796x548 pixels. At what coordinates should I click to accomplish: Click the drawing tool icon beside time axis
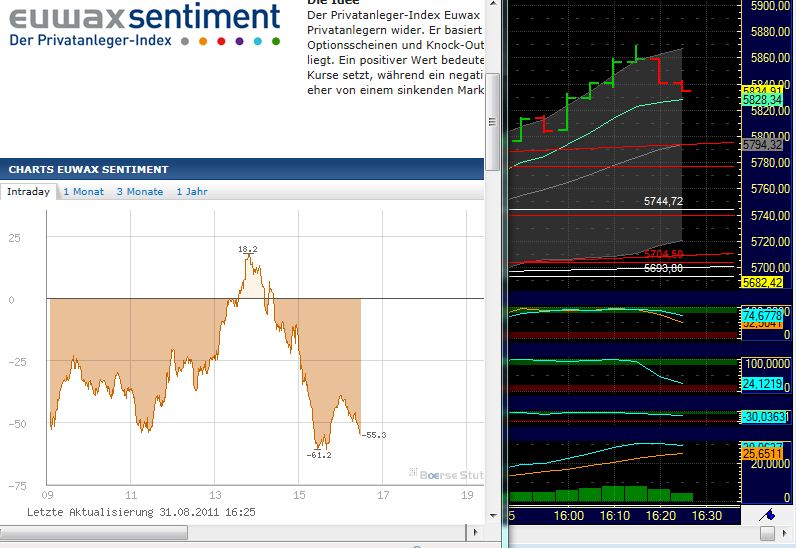767,515
